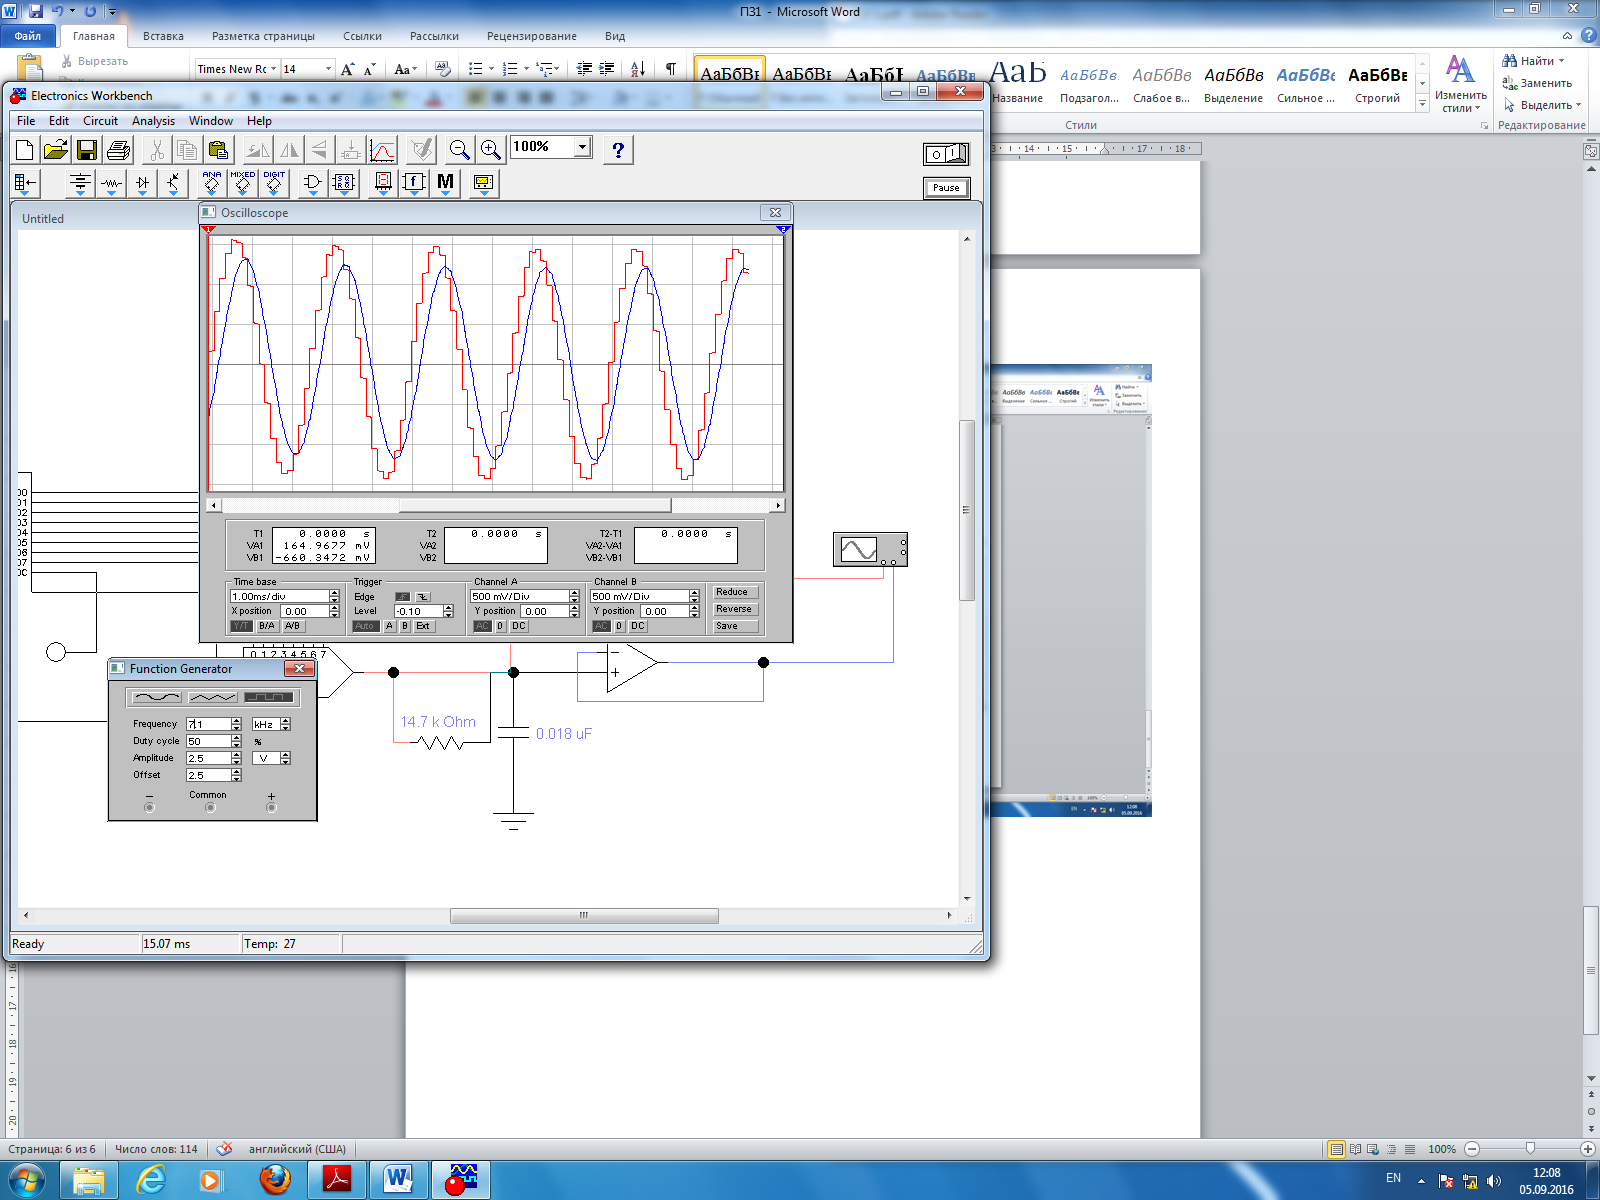Click the Word zoom slider handle

1530,1149
